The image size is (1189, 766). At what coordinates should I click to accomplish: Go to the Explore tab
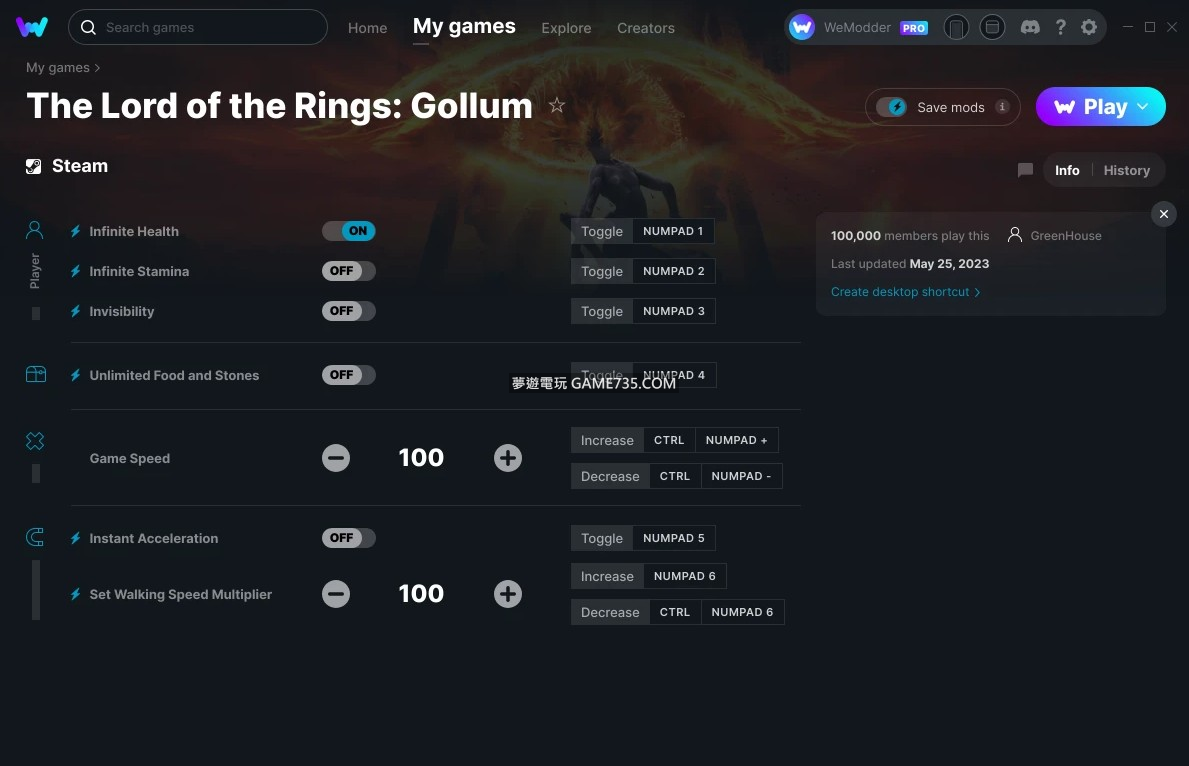tap(566, 28)
